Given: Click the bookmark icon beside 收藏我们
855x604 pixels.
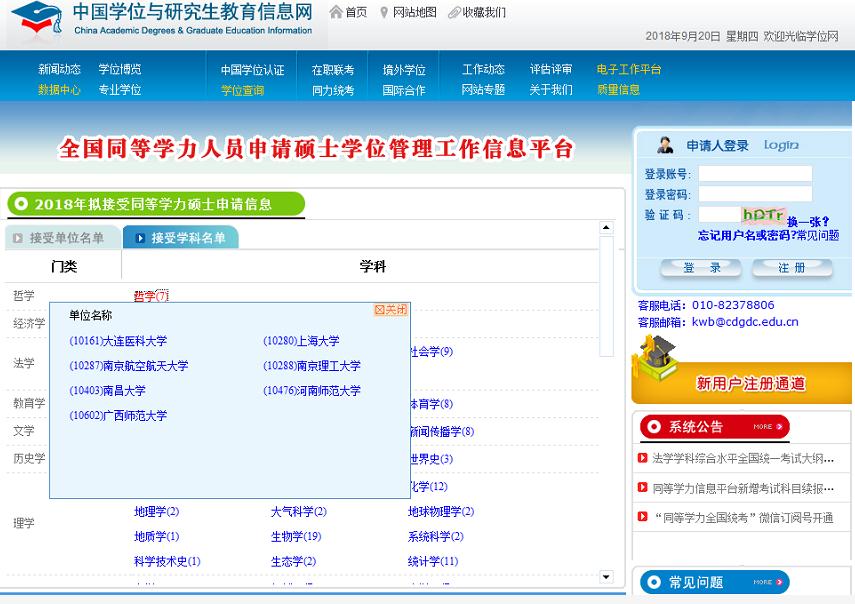Looking at the screenshot, I should [x=454, y=13].
